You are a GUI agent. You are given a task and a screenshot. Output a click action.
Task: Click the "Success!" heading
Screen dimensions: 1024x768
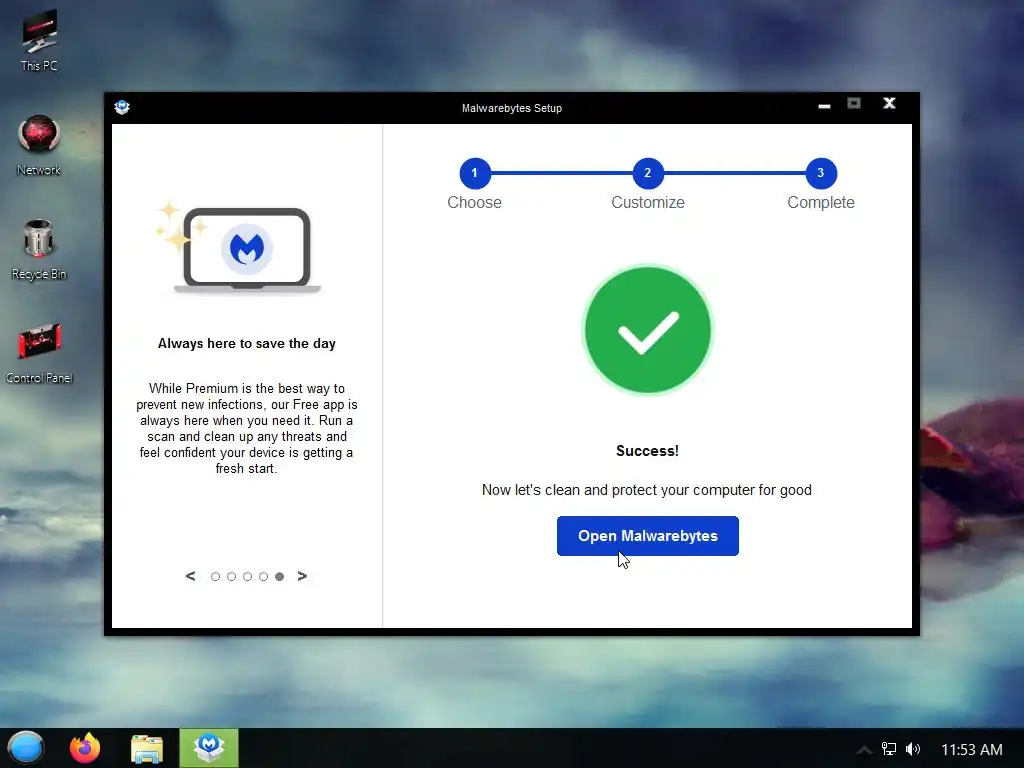click(647, 451)
